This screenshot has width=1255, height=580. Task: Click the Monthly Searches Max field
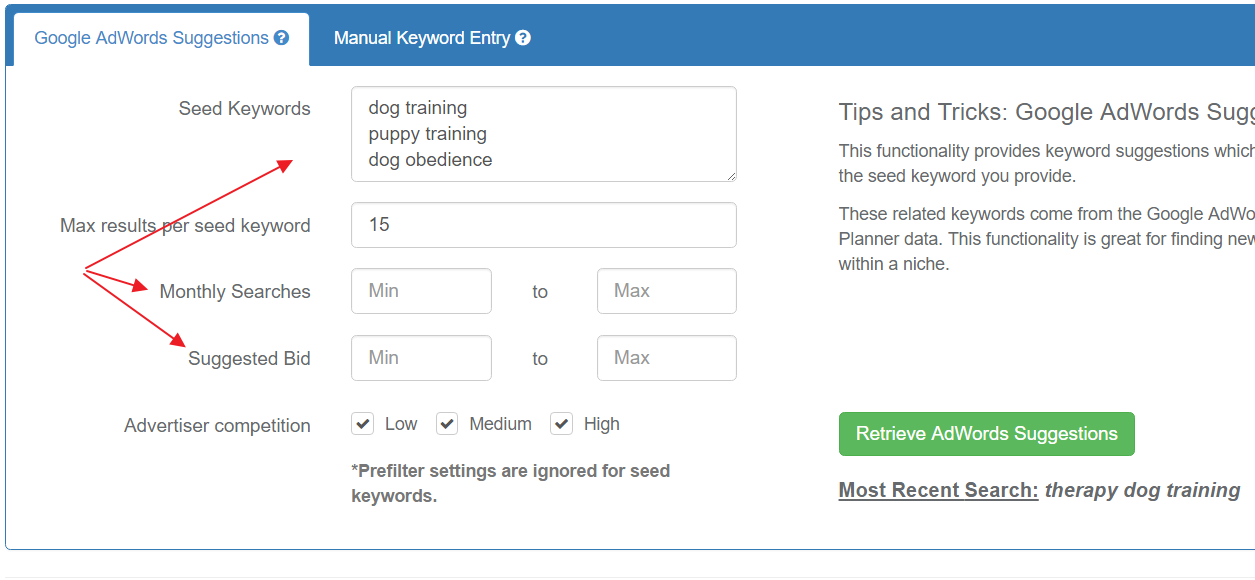point(666,291)
